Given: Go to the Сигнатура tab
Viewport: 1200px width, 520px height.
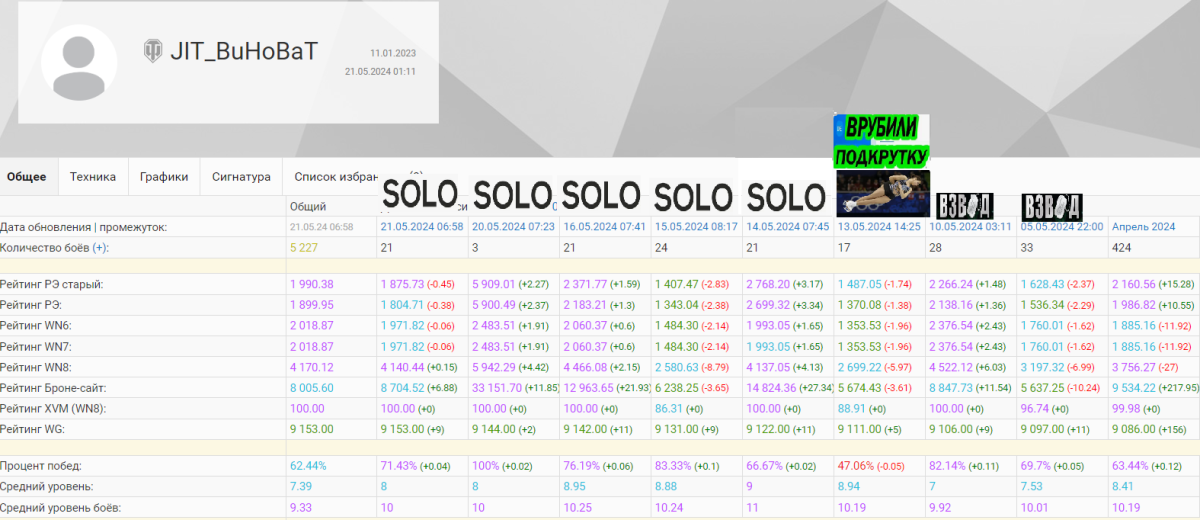Looking at the screenshot, I should (241, 177).
